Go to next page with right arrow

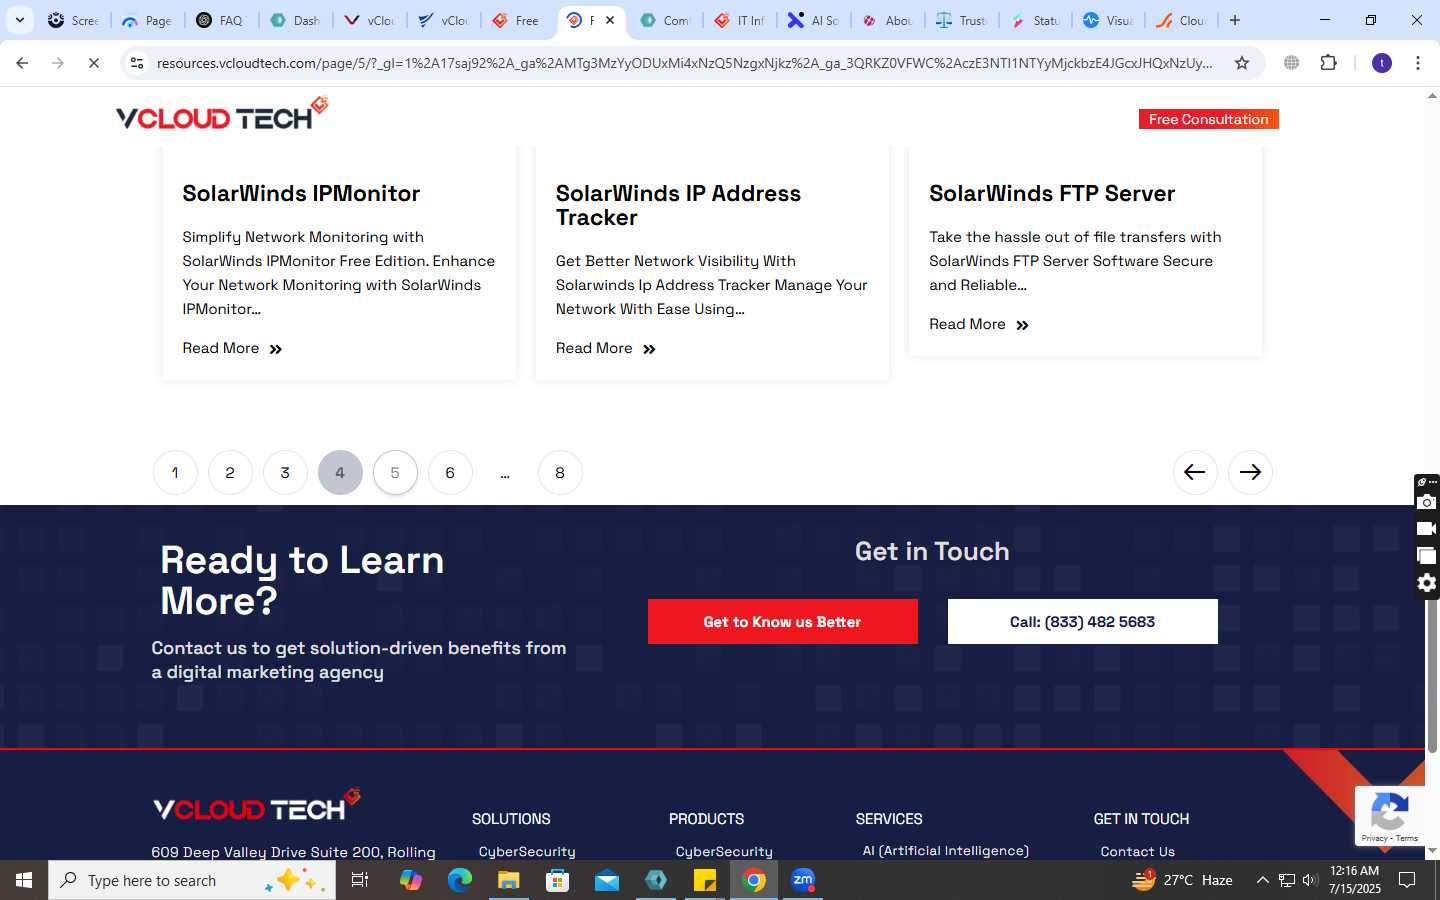click(x=1250, y=472)
